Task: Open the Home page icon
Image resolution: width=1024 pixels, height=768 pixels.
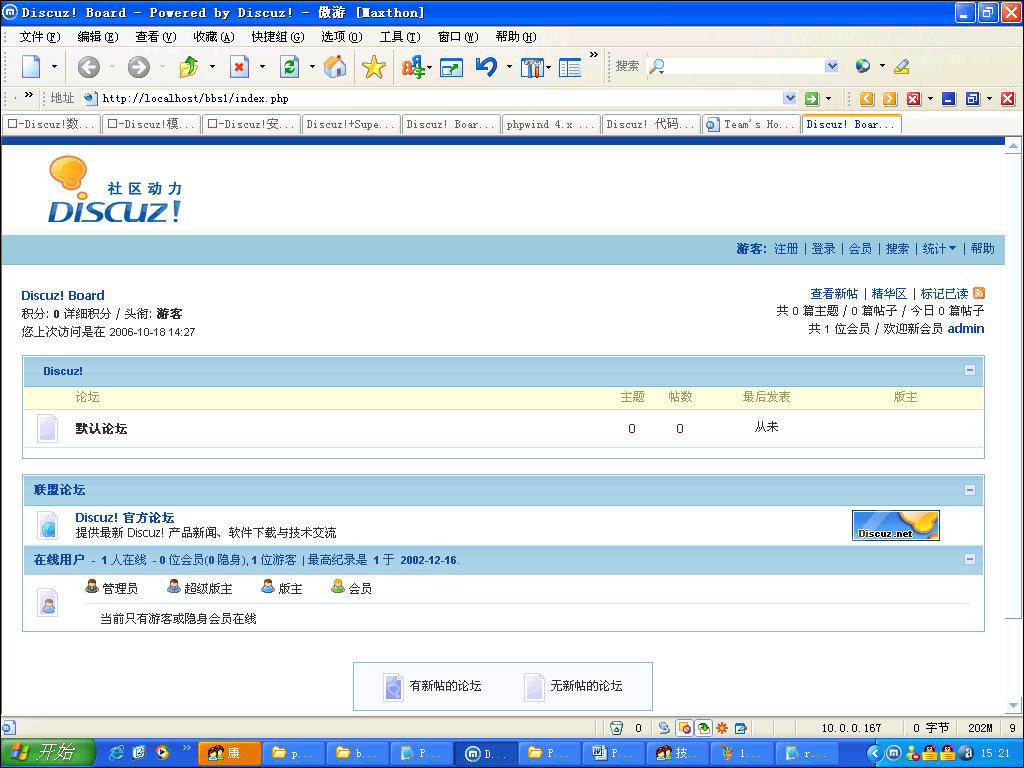Action: pos(335,66)
